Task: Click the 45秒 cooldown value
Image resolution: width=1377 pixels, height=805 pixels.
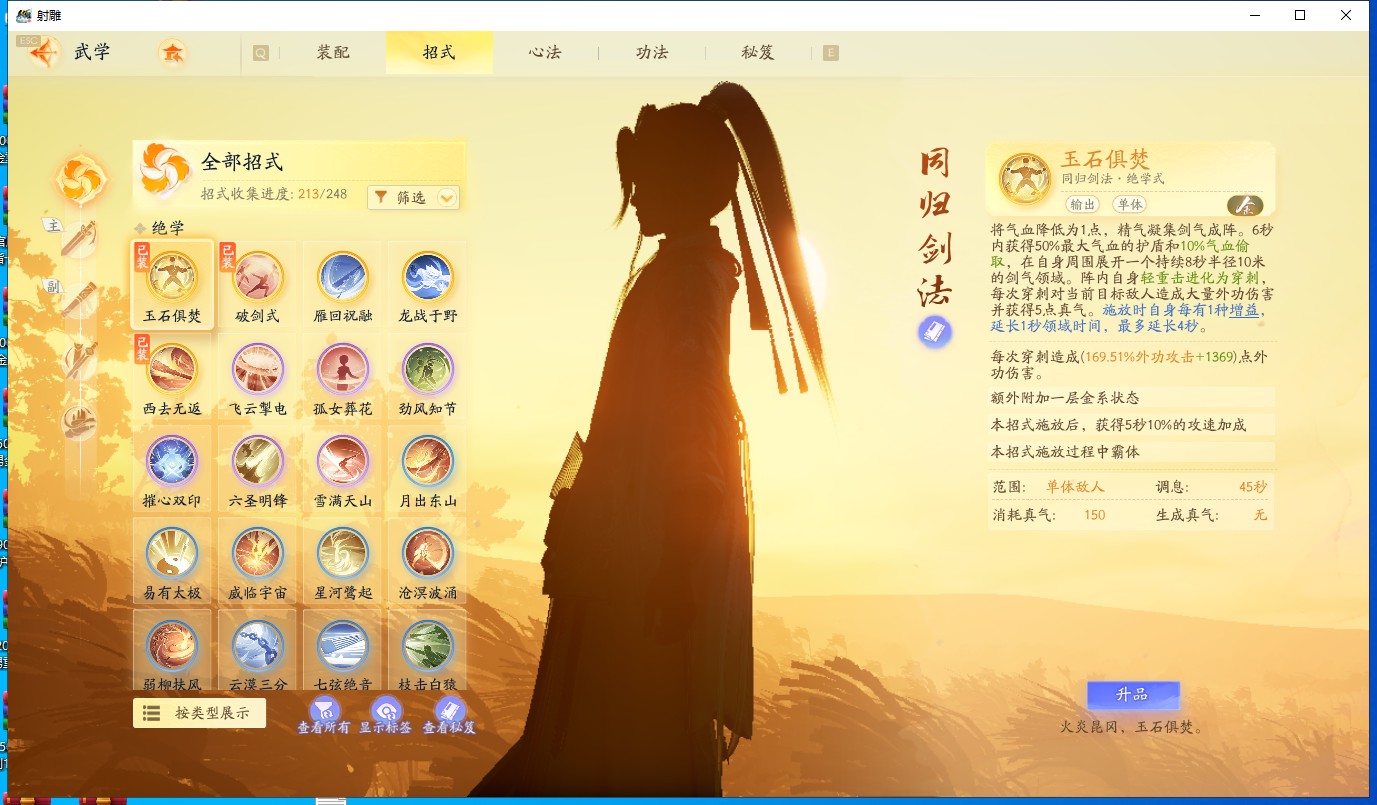Action: 1253,487
